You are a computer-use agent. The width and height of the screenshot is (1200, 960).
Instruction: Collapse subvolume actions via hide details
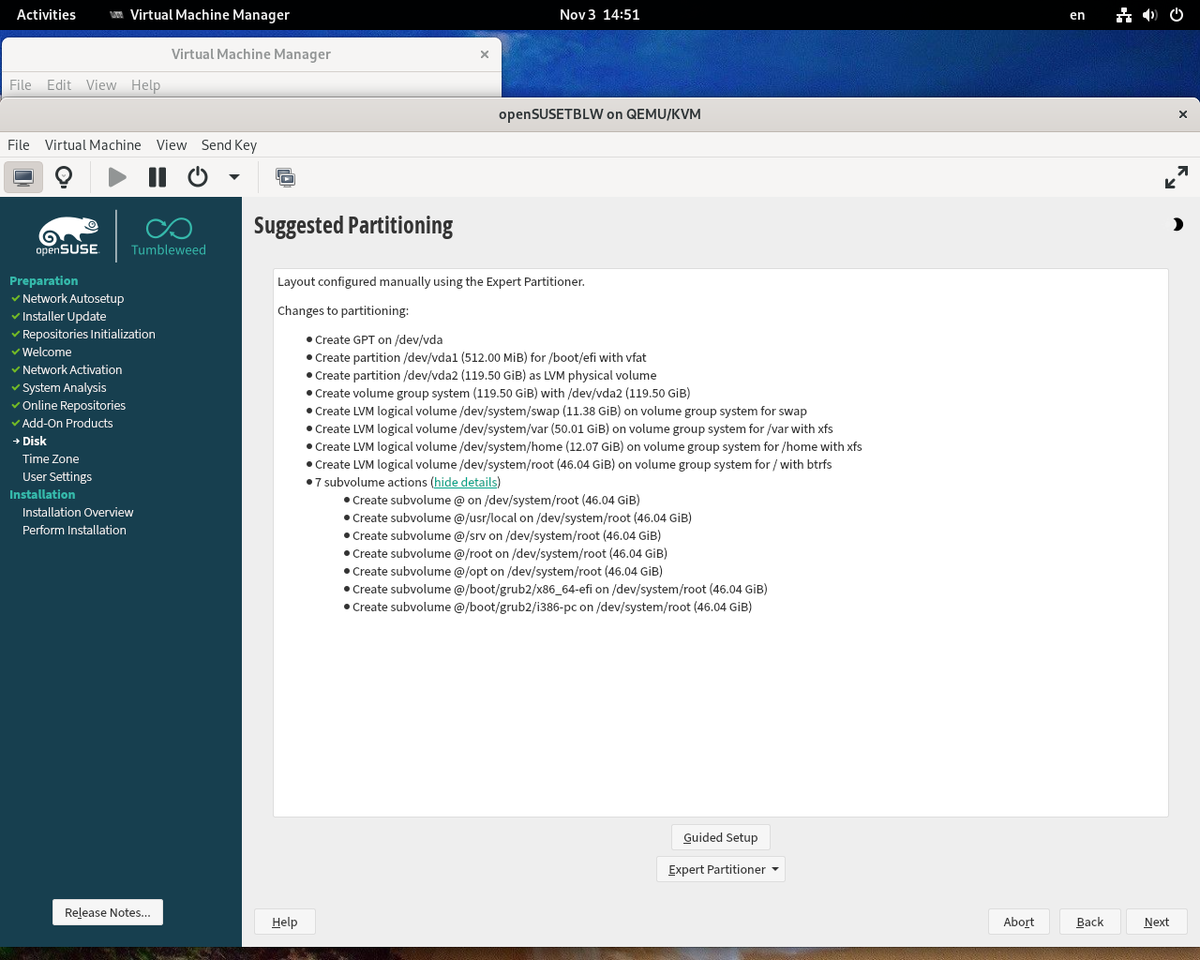click(465, 481)
